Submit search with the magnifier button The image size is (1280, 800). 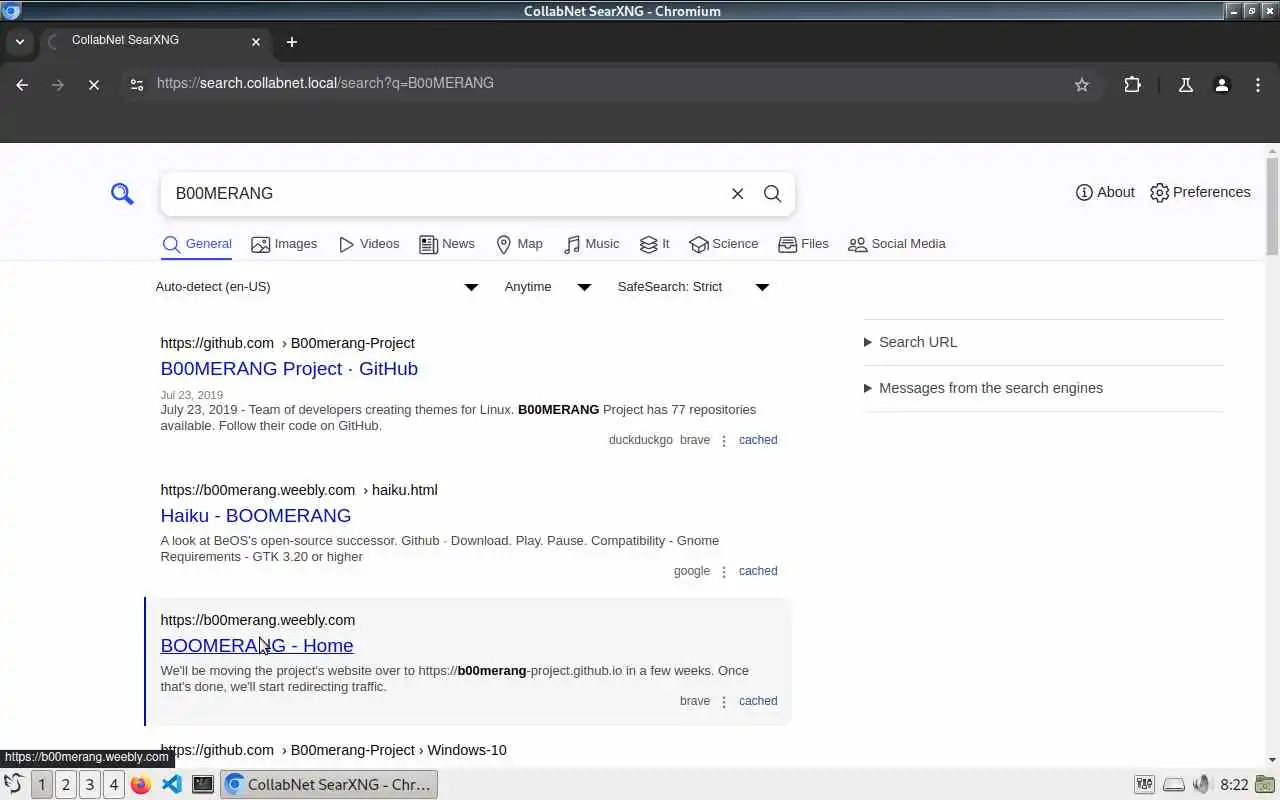pos(772,193)
